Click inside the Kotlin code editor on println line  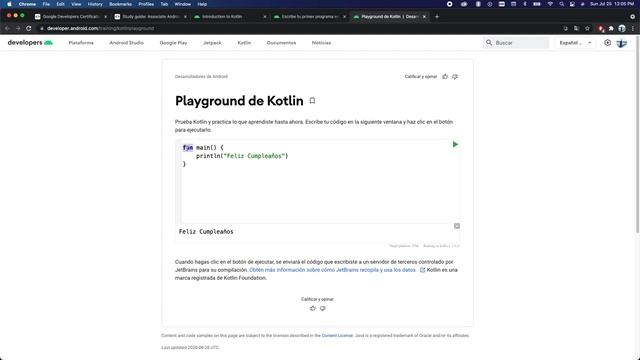tap(242, 156)
